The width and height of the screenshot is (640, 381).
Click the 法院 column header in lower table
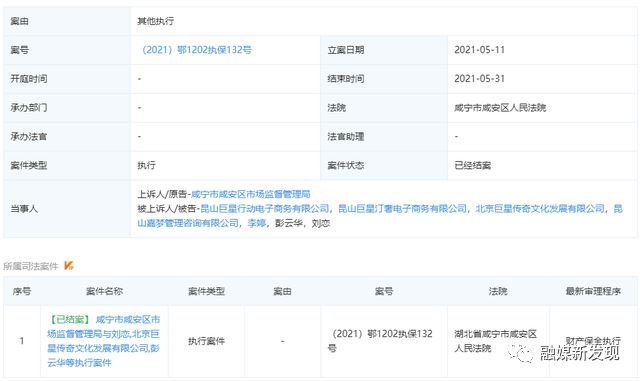point(498,291)
